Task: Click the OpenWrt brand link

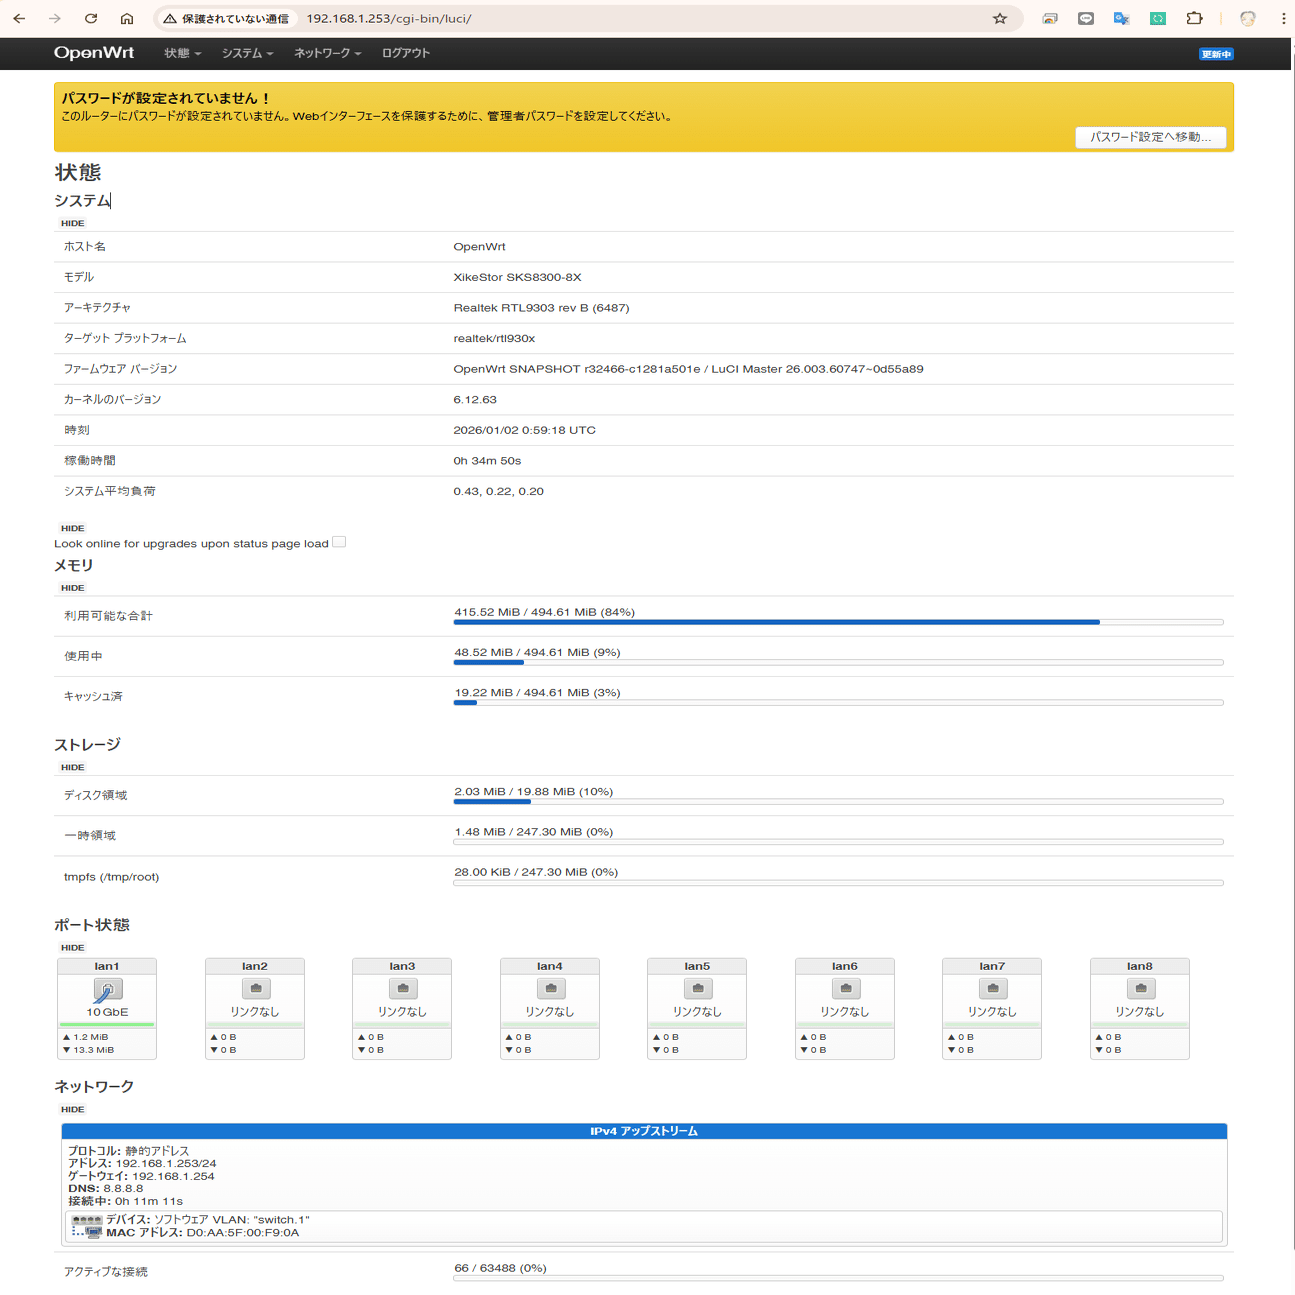Action: [x=95, y=53]
